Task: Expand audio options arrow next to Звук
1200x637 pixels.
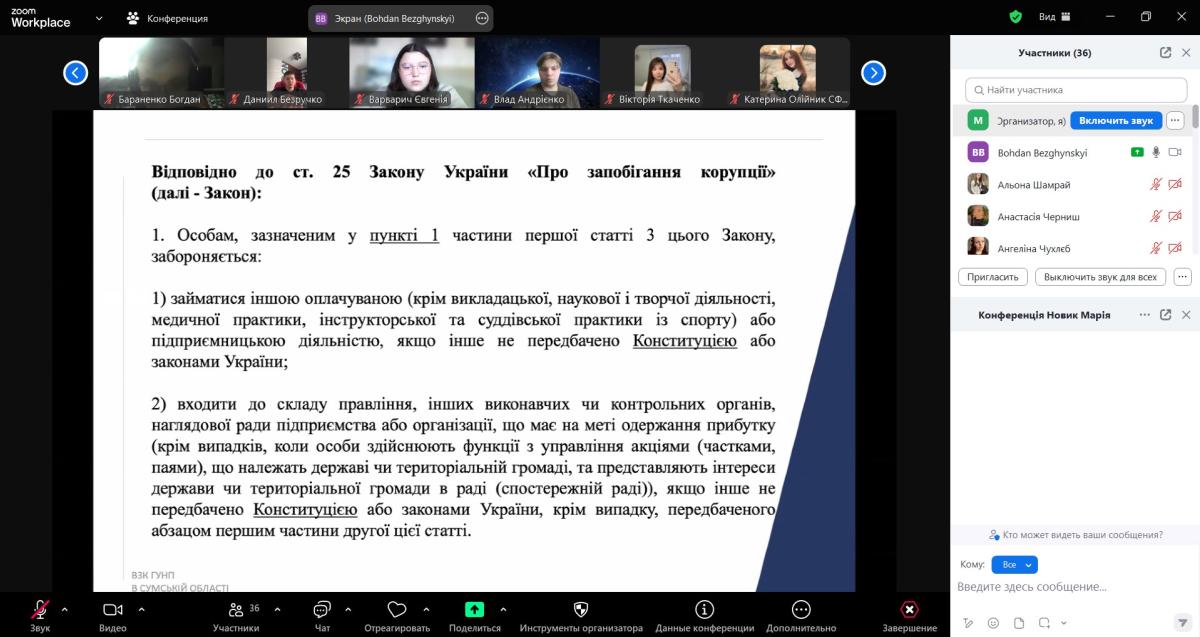Action: [65, 609]
